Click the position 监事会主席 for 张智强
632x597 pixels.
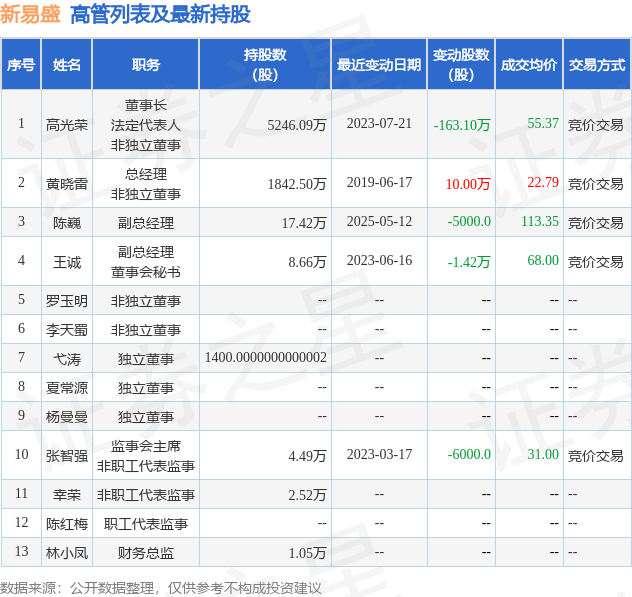pyautogui.click(x=146, y=446)
